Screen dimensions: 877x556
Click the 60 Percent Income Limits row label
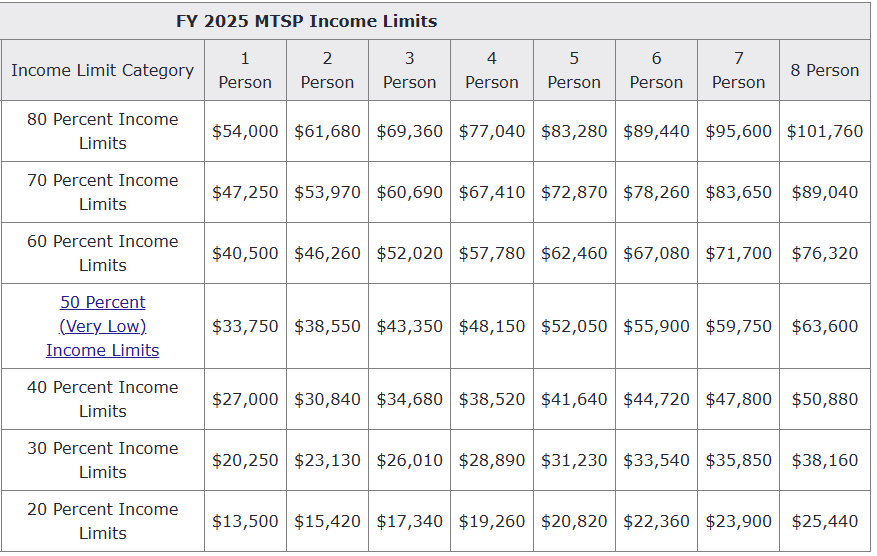point(102,253)
